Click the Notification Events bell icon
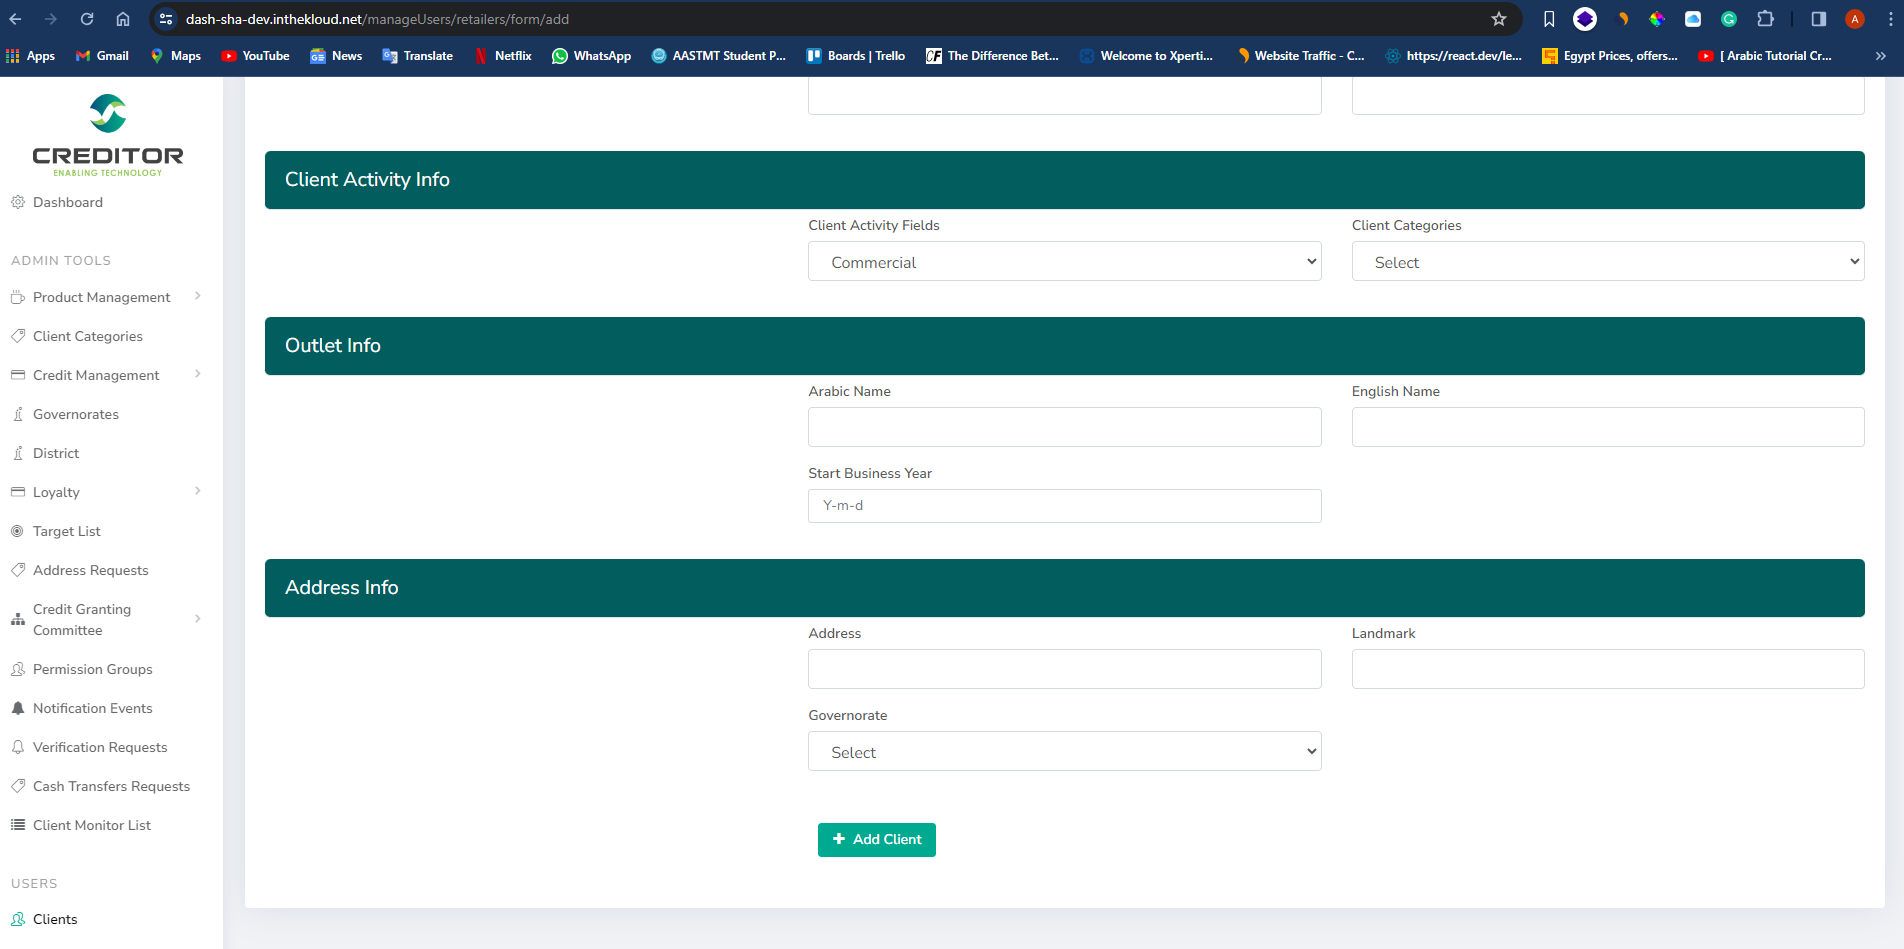 coord(18,708)
